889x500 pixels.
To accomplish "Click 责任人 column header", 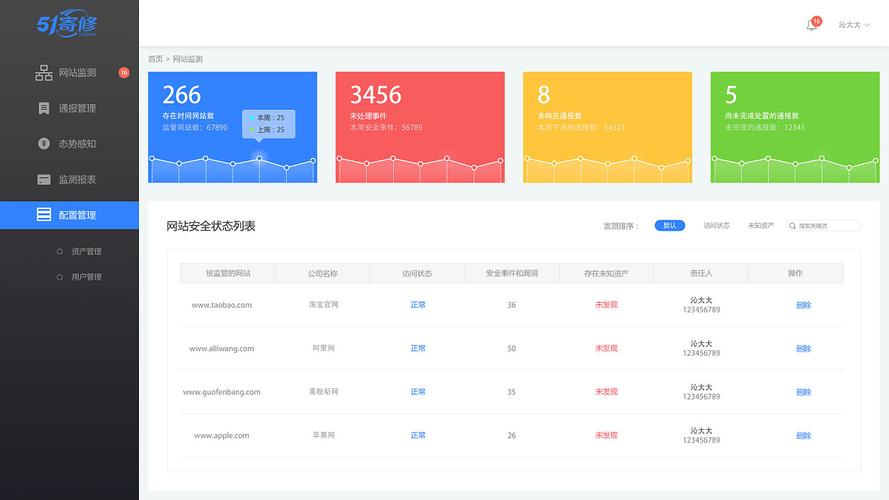I will pyautogui.click(x=701, y=273).
